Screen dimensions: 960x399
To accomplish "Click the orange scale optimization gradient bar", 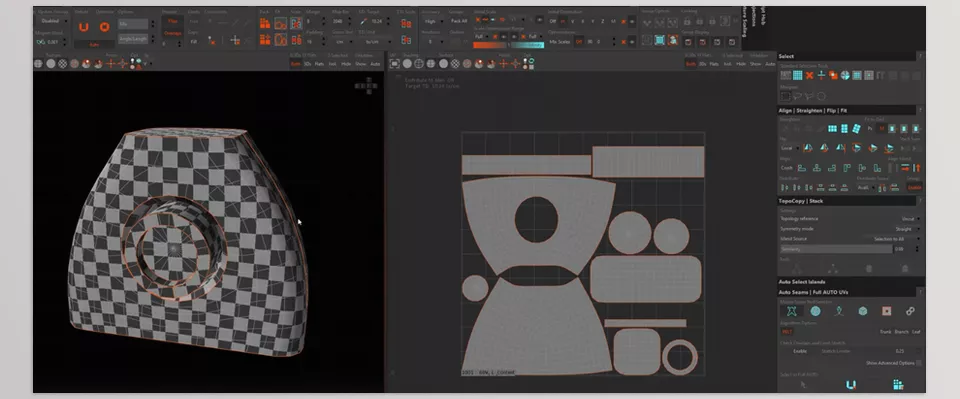I will point(489,45).
